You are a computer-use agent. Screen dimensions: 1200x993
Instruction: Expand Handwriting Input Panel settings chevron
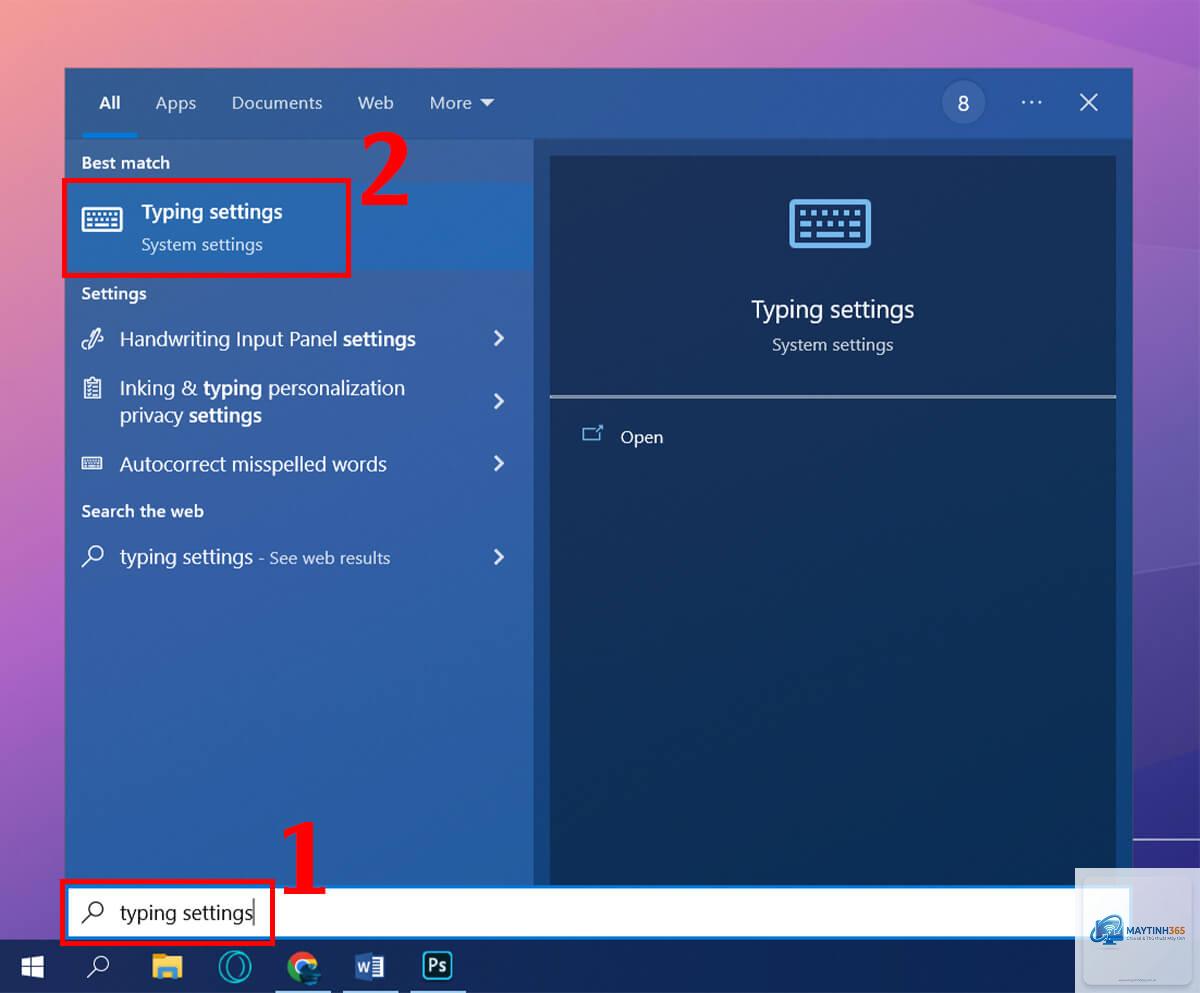(499, 338)
